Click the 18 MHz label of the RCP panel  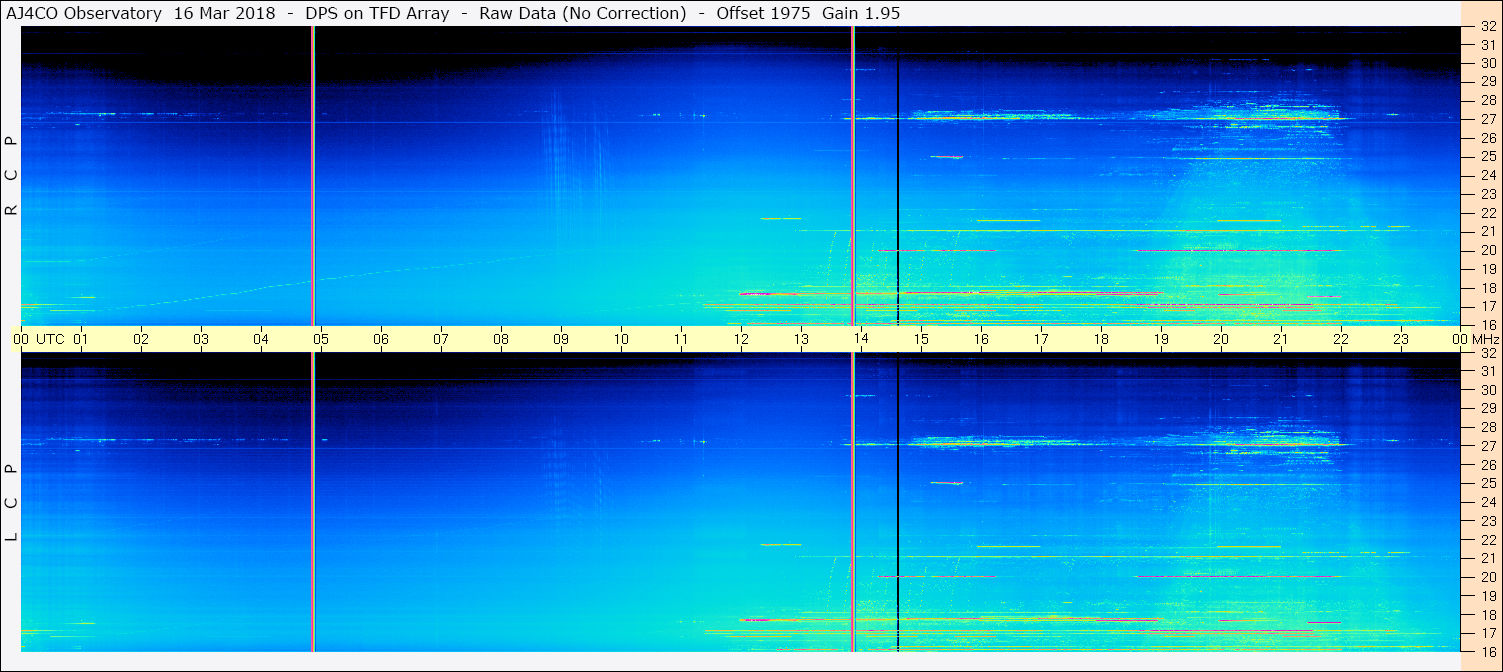[x=1488, y=288]
